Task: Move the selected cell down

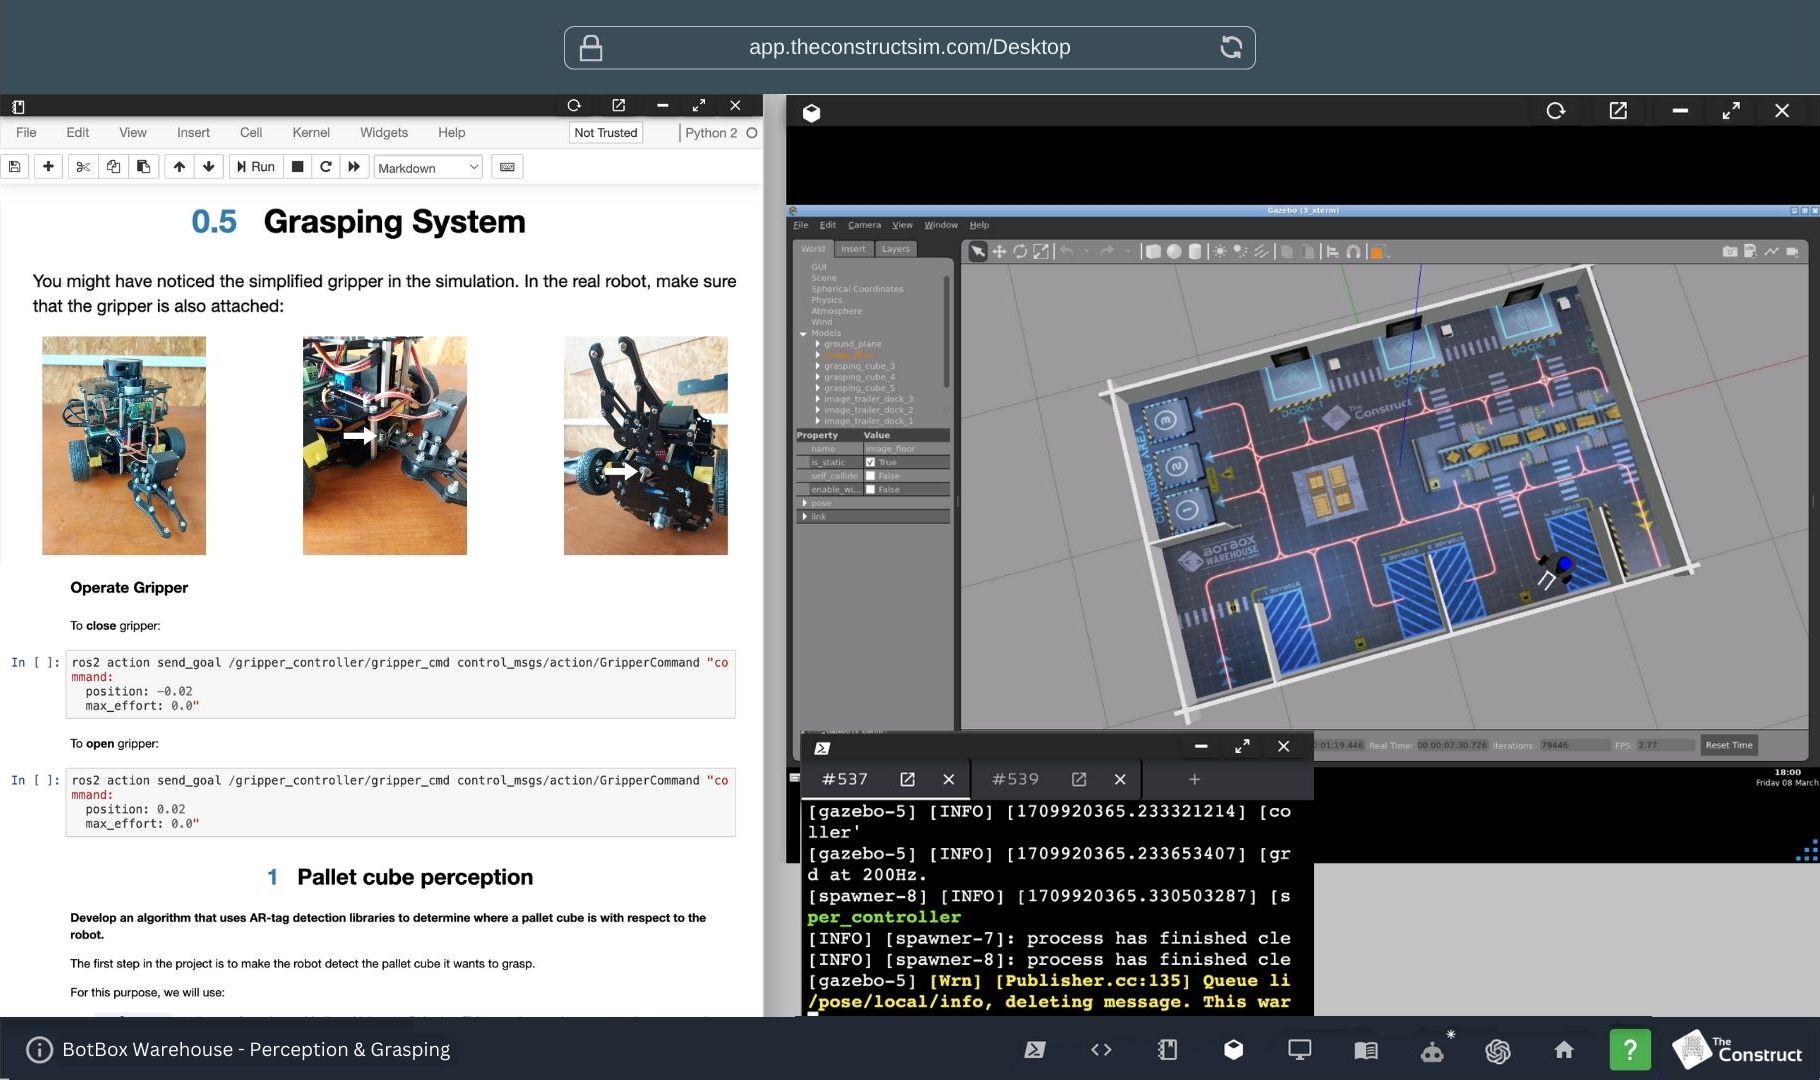Action: click(208, 167)
